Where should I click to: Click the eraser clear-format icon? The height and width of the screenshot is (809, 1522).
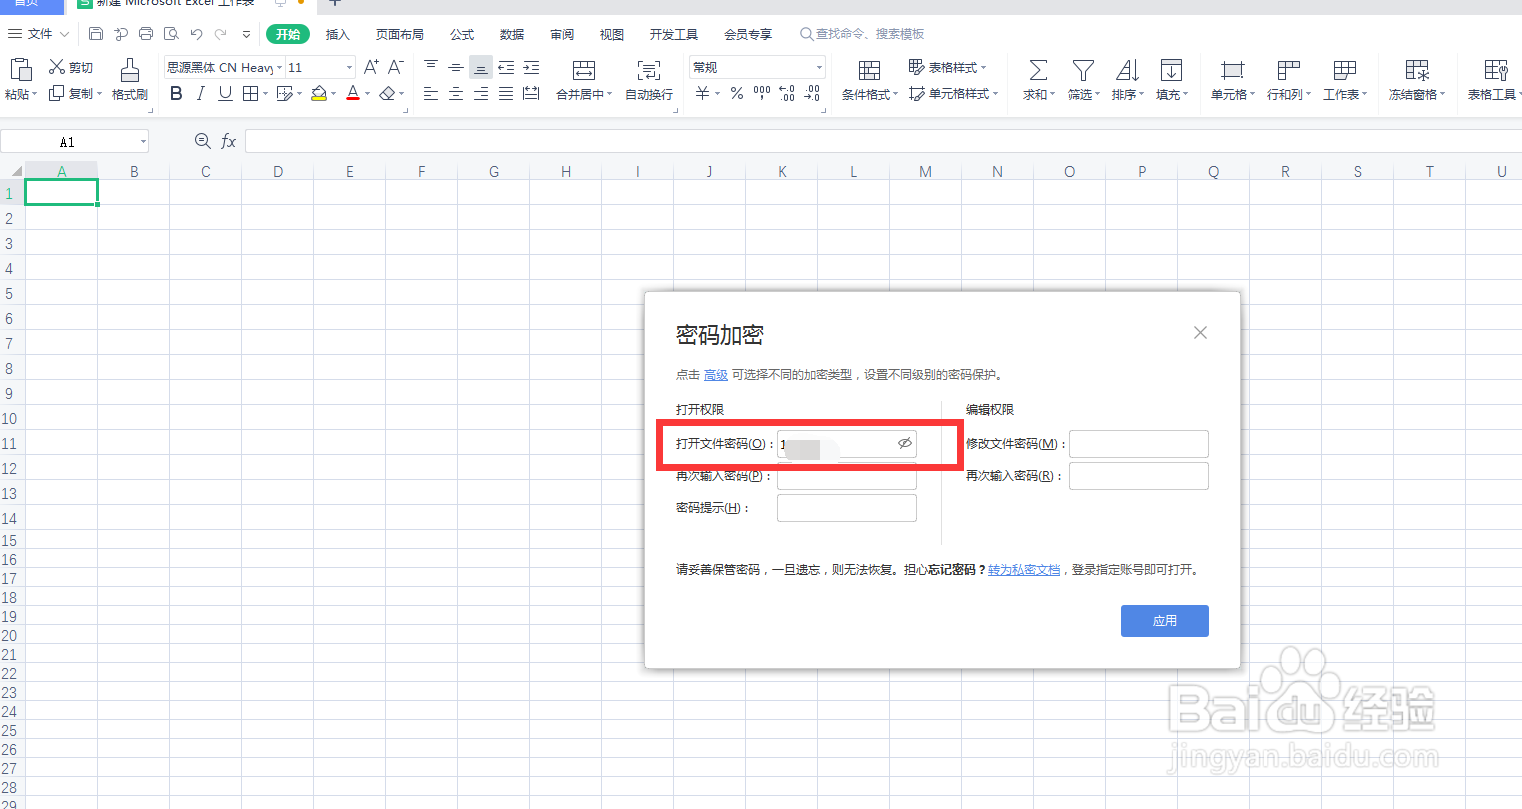point(387,93)
